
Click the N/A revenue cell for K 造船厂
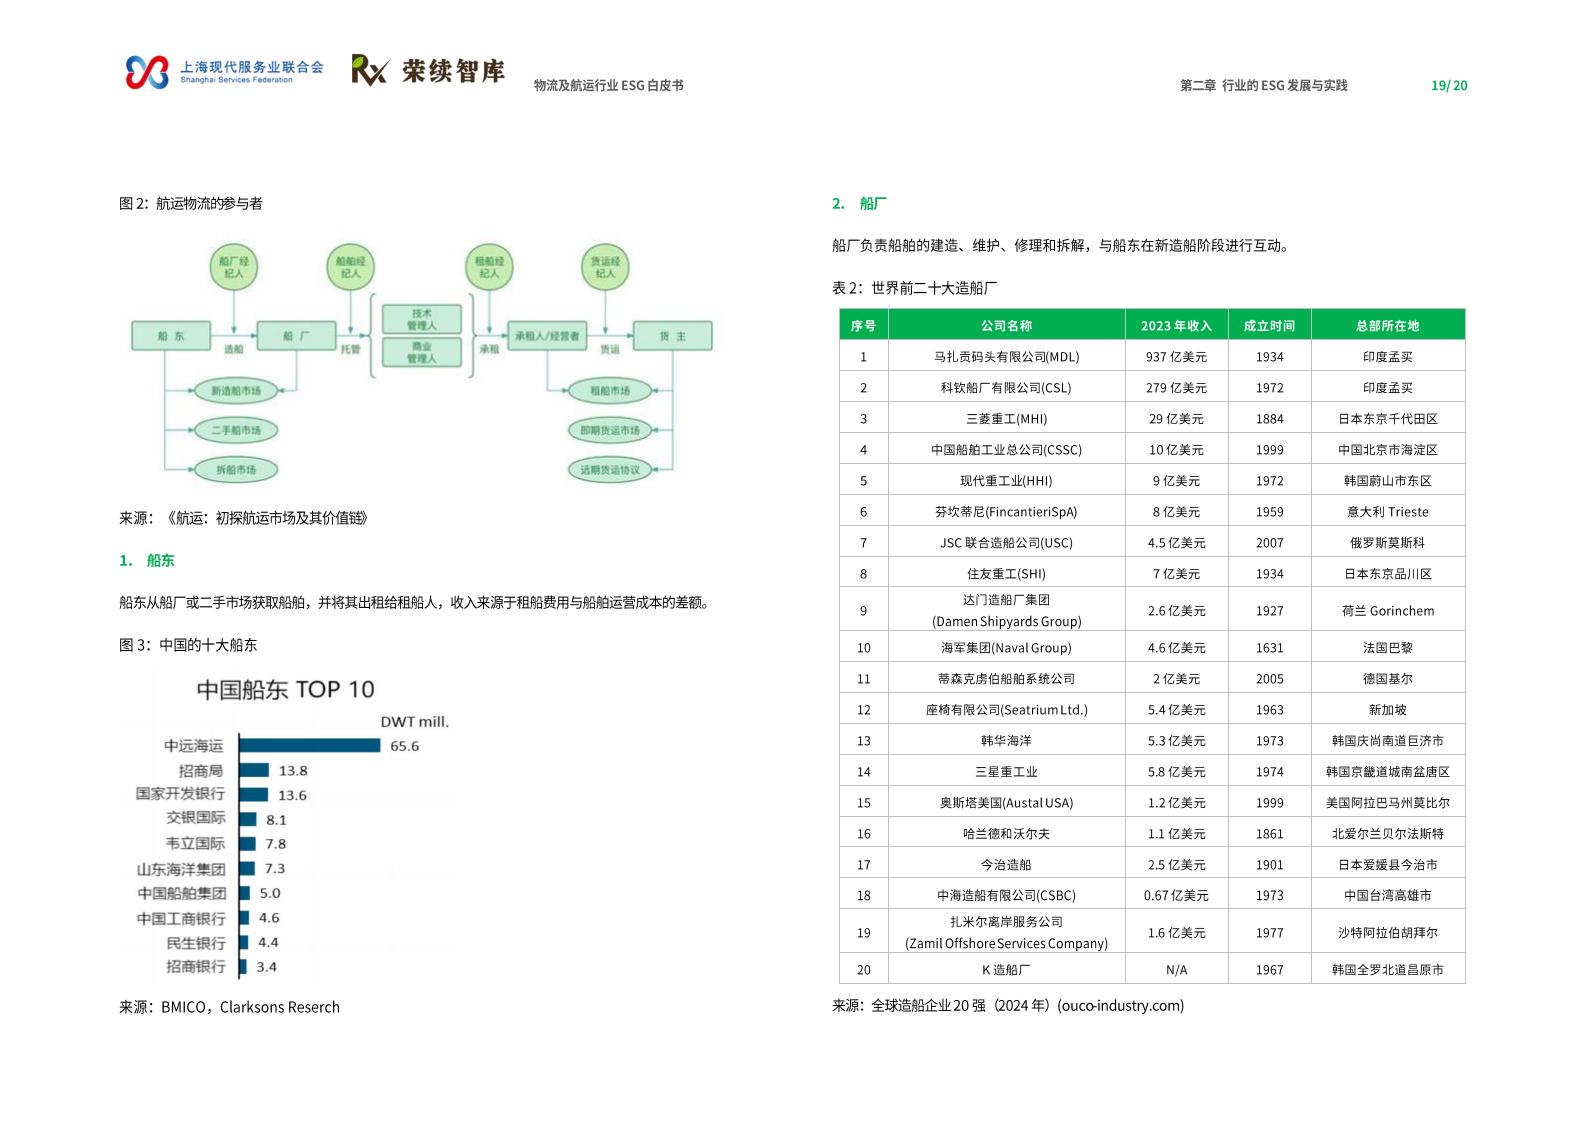point(1176,970)
